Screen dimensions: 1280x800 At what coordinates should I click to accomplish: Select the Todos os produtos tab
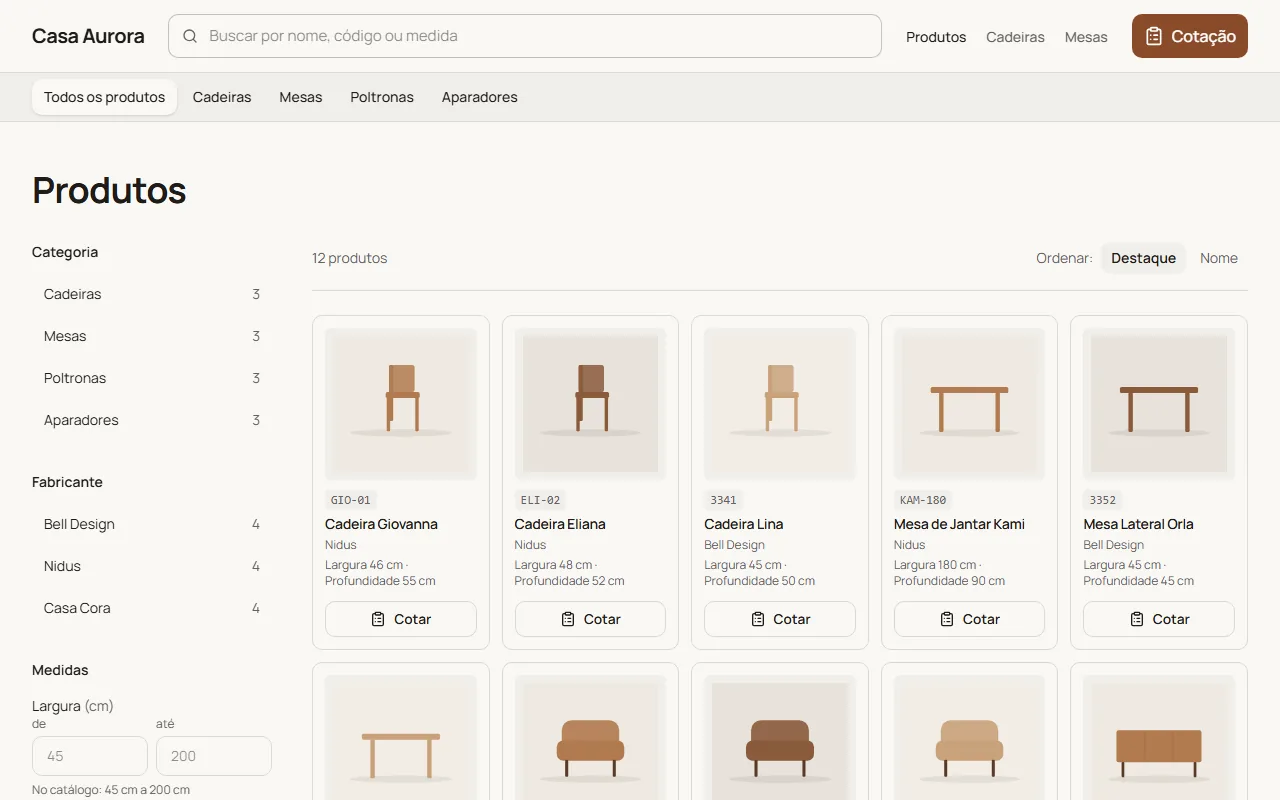pyautogui.click(x=105, y=97)
